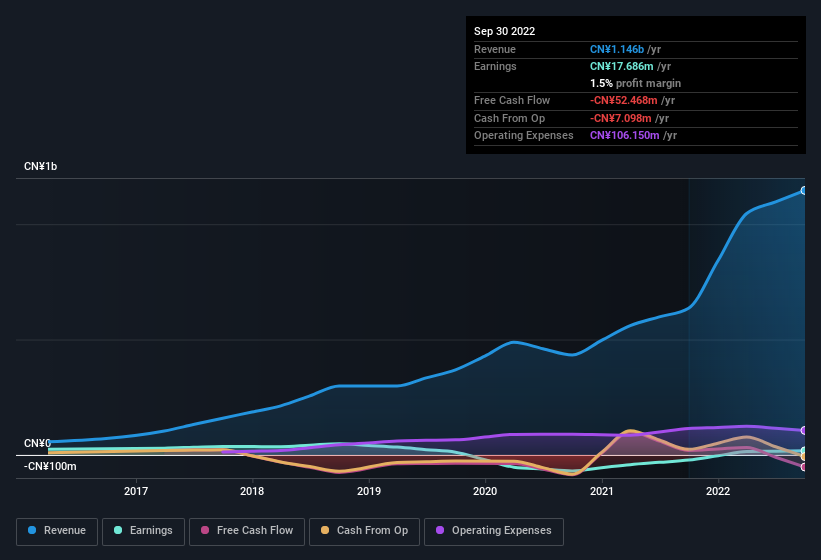Toggle the Cash From Op legend button
The width and height of the screenshot is (821, 560).
click(x=364, y=531)
